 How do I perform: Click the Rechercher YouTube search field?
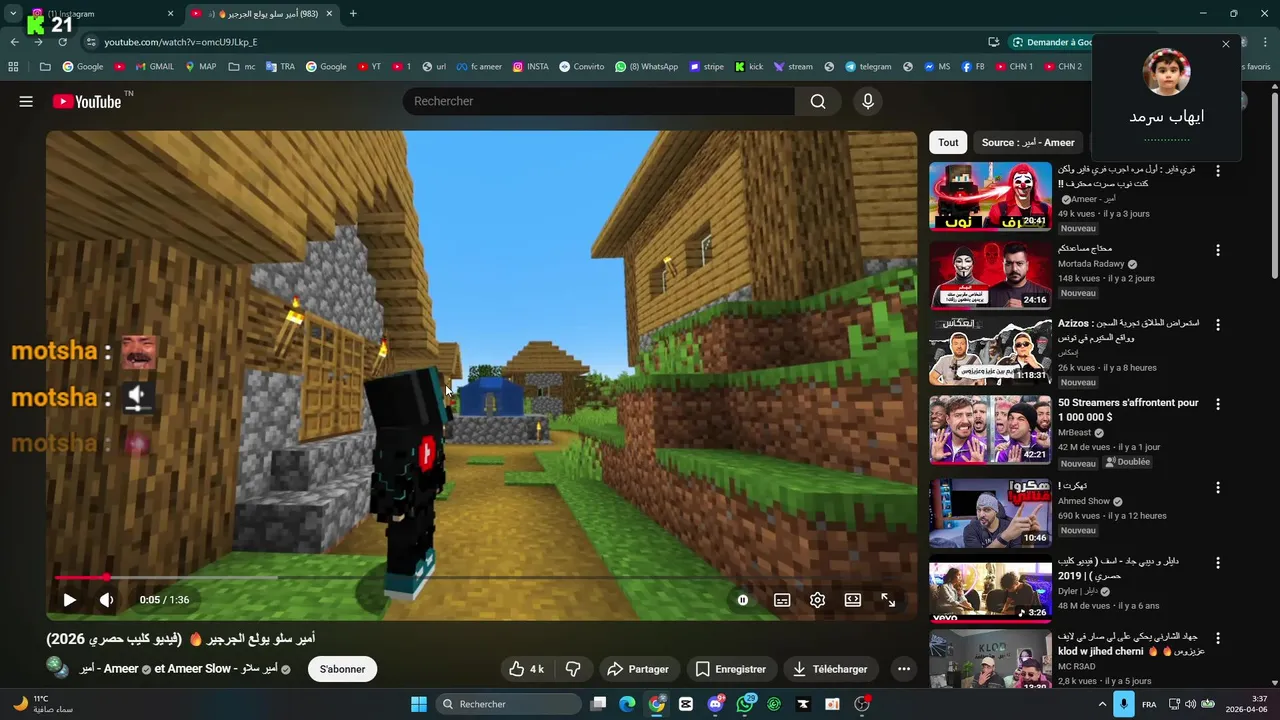coord(599,101)
